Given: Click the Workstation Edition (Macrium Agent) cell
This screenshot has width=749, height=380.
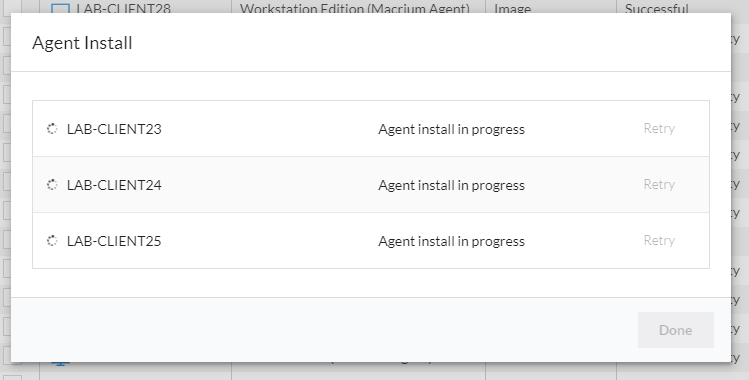Looking at the screenshot, I should tap(354, 9).
